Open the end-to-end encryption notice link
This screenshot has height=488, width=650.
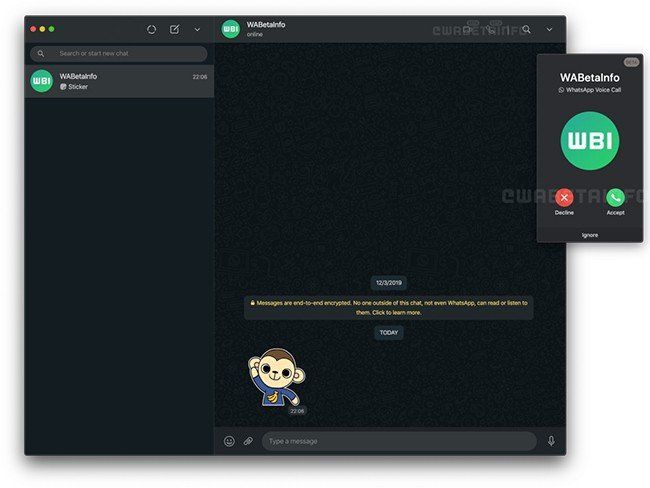coord(389,308)
